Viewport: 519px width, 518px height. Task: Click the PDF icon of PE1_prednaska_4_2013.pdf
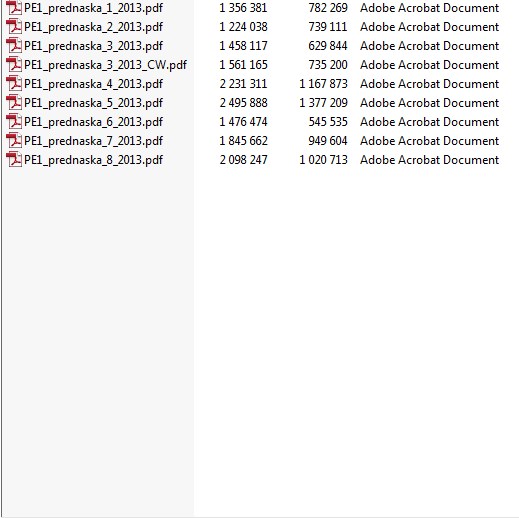point(14,84)
